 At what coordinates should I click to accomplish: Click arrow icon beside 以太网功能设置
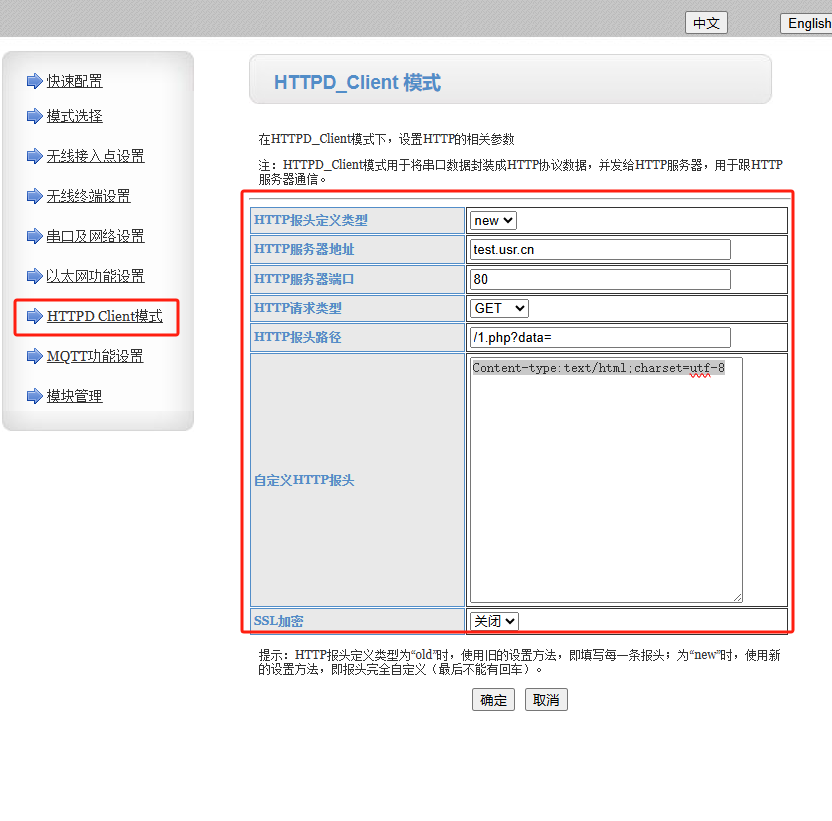(x=34, y=276)
